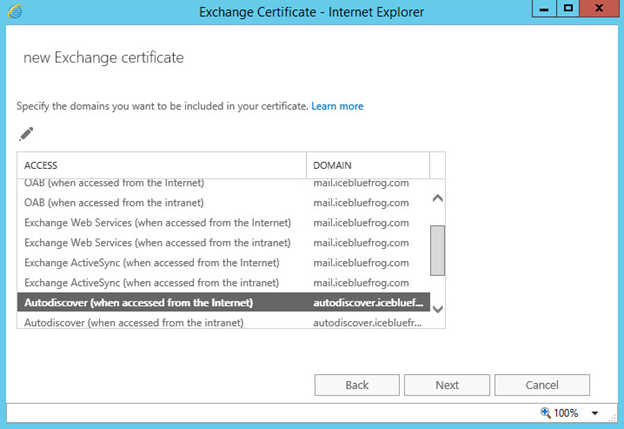Click the Internet Explorer logo icon
624x429 pixels.
[x=15, y=11]
